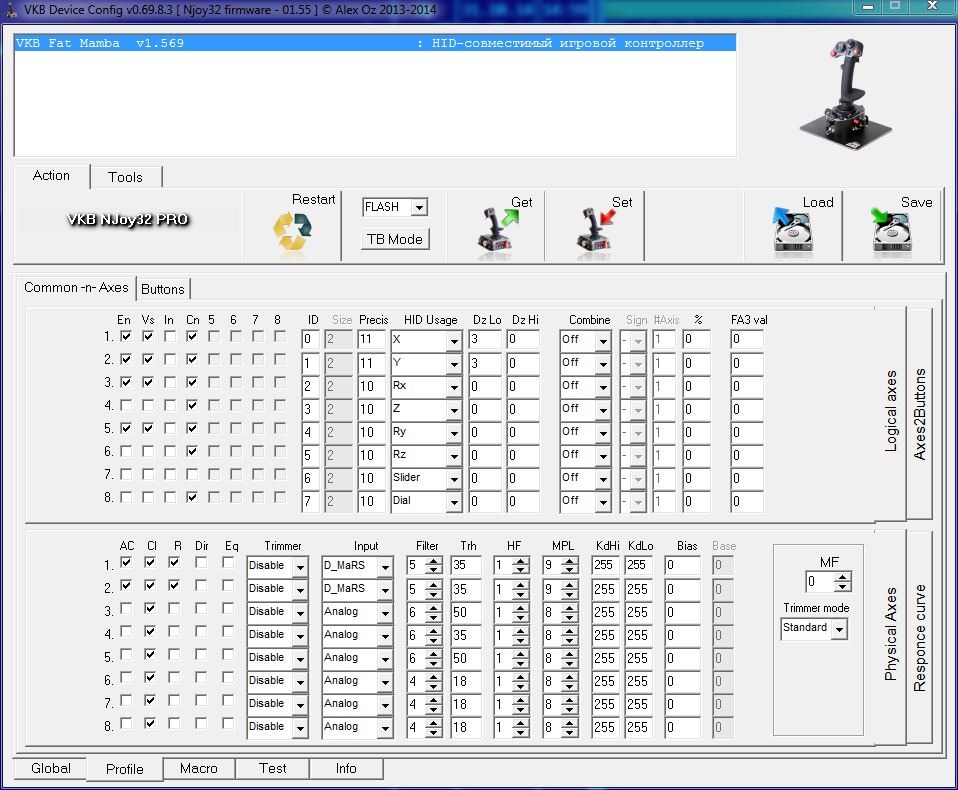Select VKB Fat Mamba device row
This screenshot has width=958, height=790.
pyautogui.click(x=375, y=43)
